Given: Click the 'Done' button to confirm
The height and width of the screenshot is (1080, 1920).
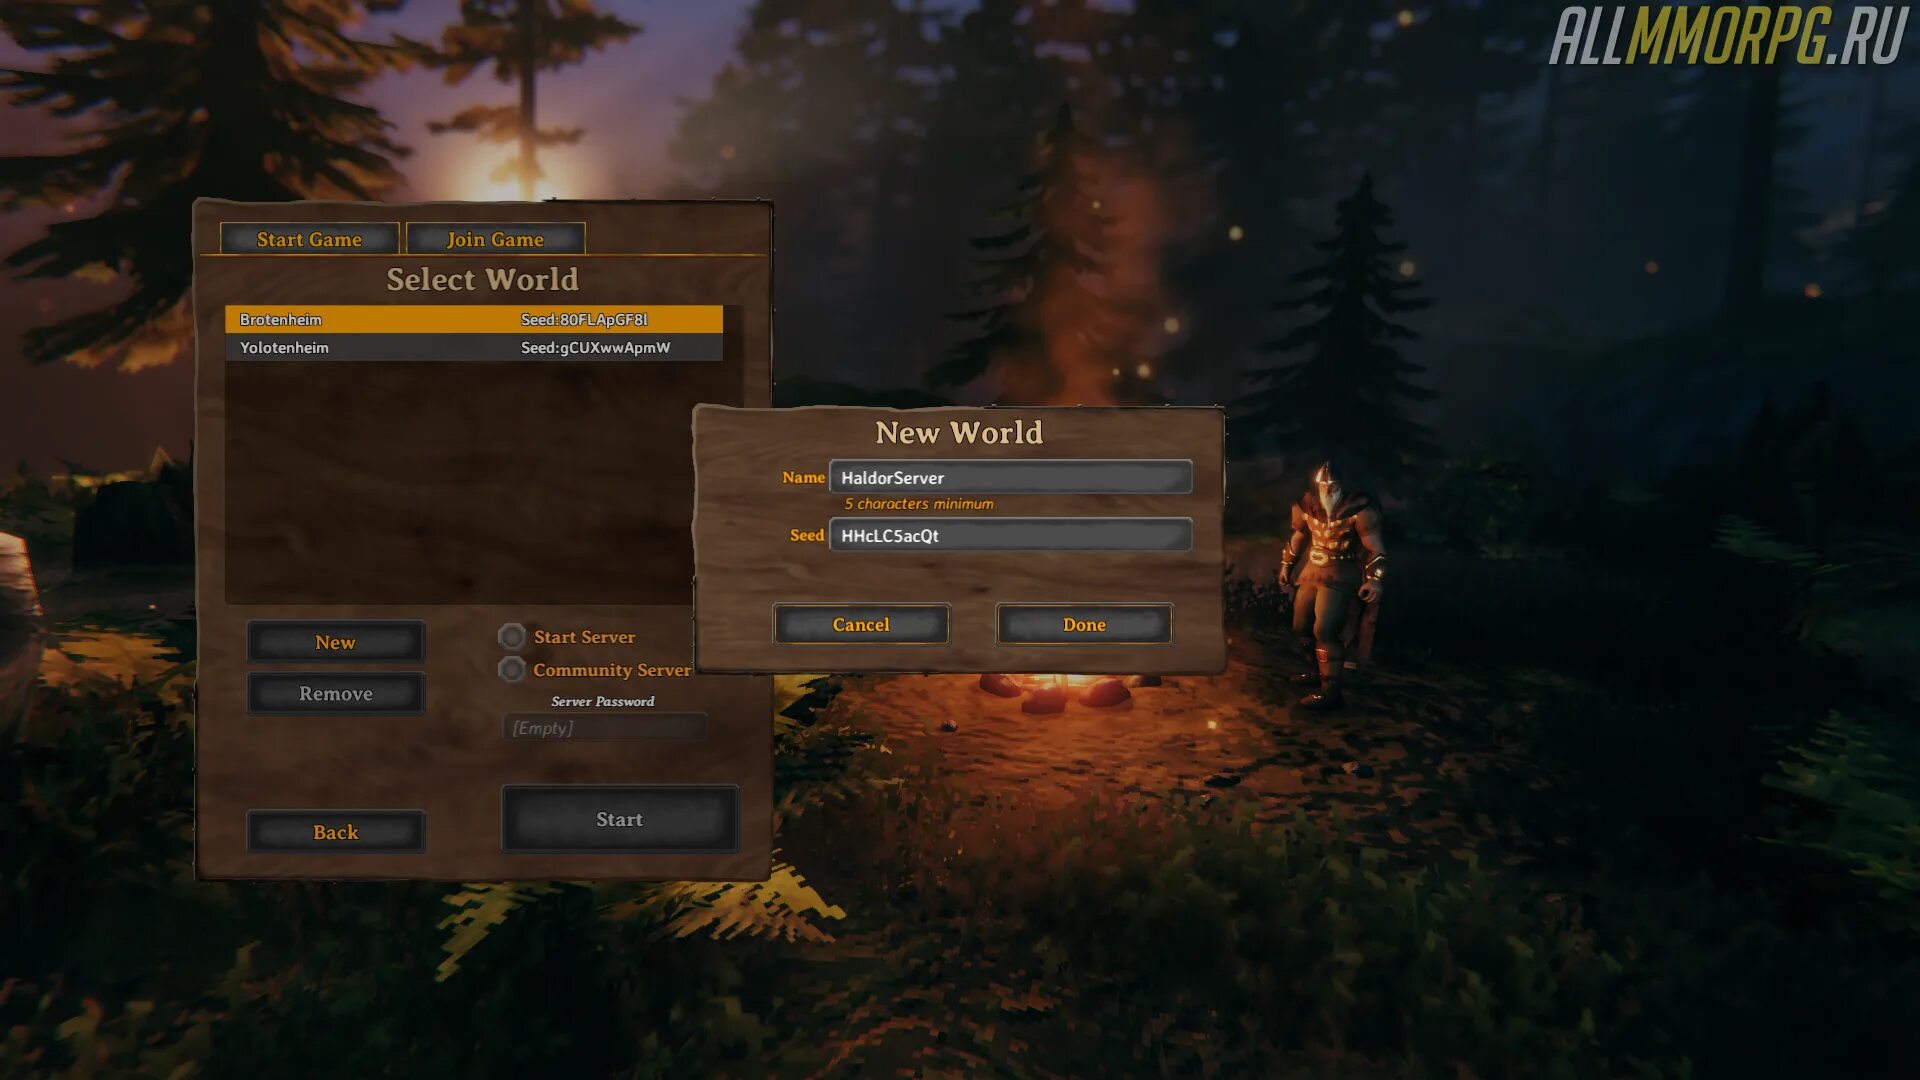Looking at the screenshot, I should click(x=1083, y=624).
